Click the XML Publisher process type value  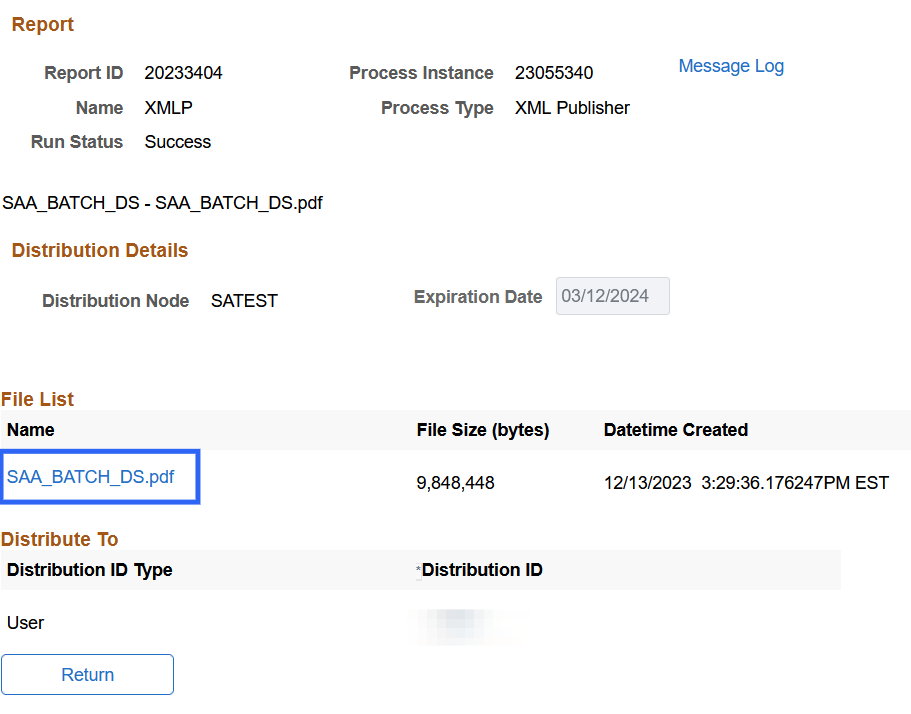pos(572,108)
